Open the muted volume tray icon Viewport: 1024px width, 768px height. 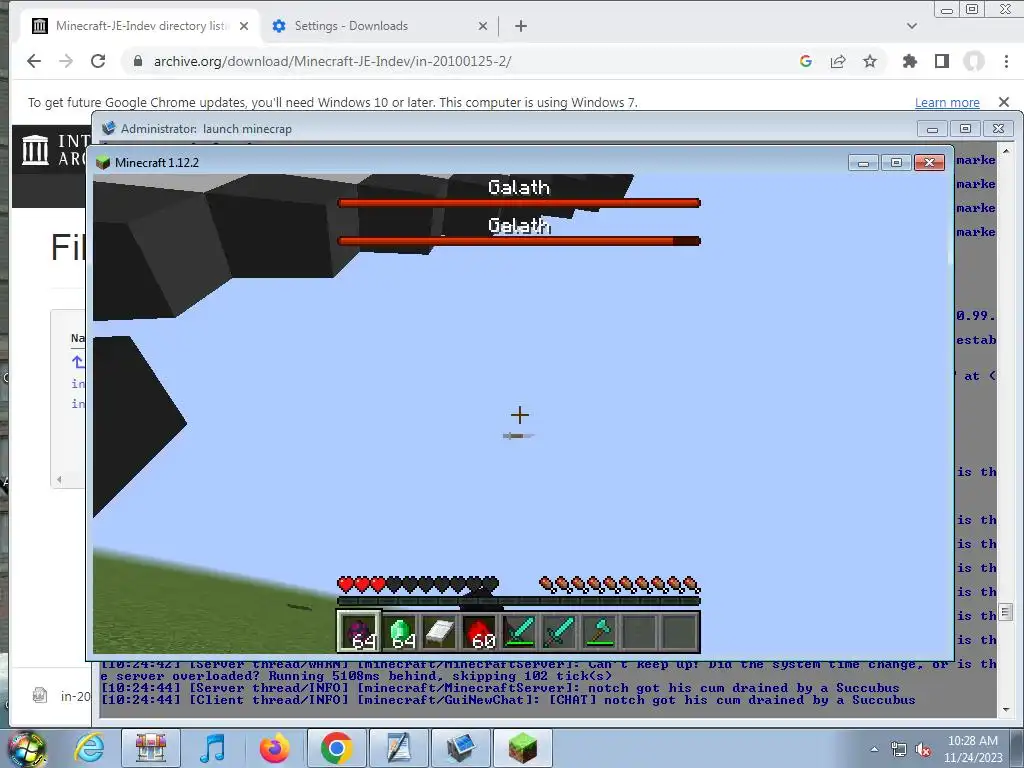coord(923,750)
